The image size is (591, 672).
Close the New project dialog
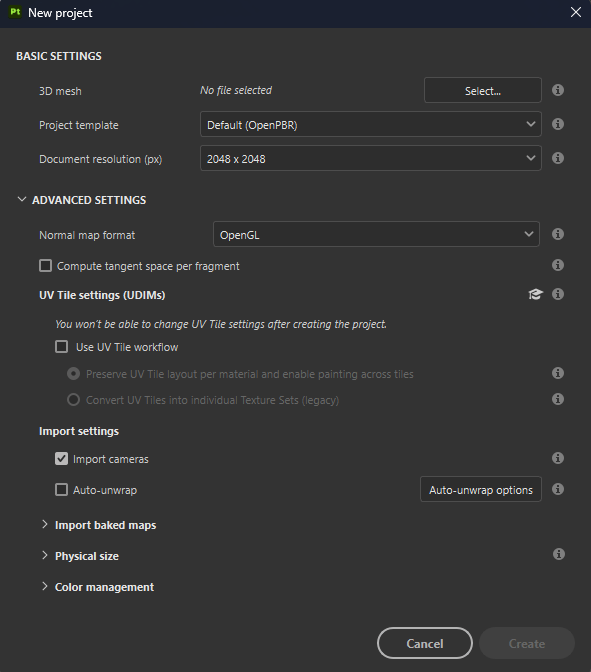(x=576, y=12)
